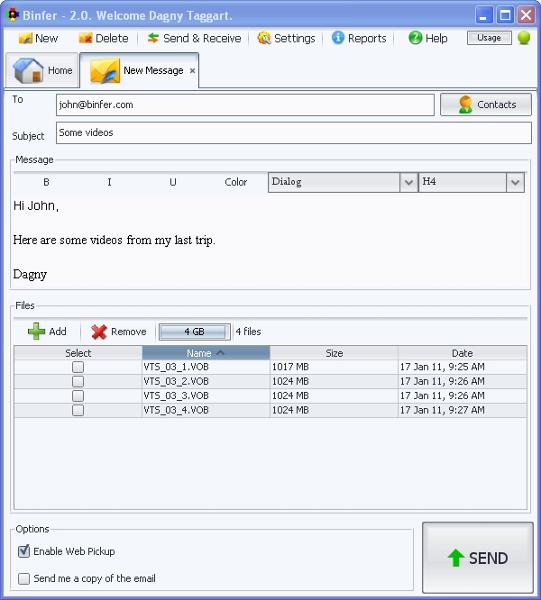This screenshot has width=541, height=600.
Task: Click the New toolbar icon
Action: (x=25, y=38)
